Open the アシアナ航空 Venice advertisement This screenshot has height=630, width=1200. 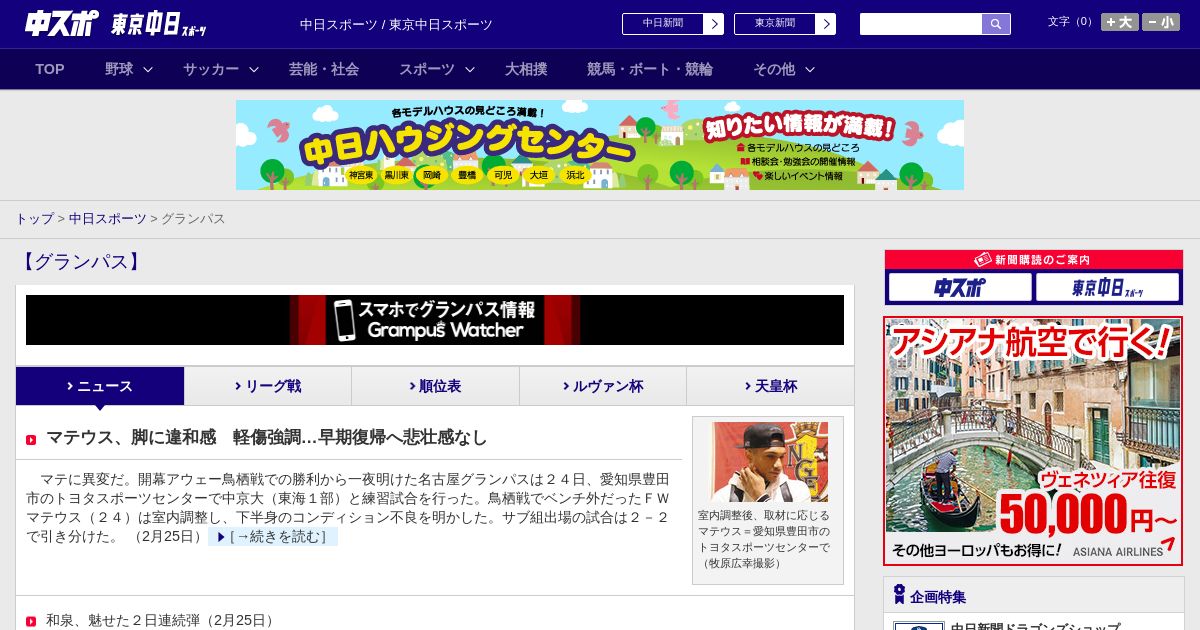1033,441
